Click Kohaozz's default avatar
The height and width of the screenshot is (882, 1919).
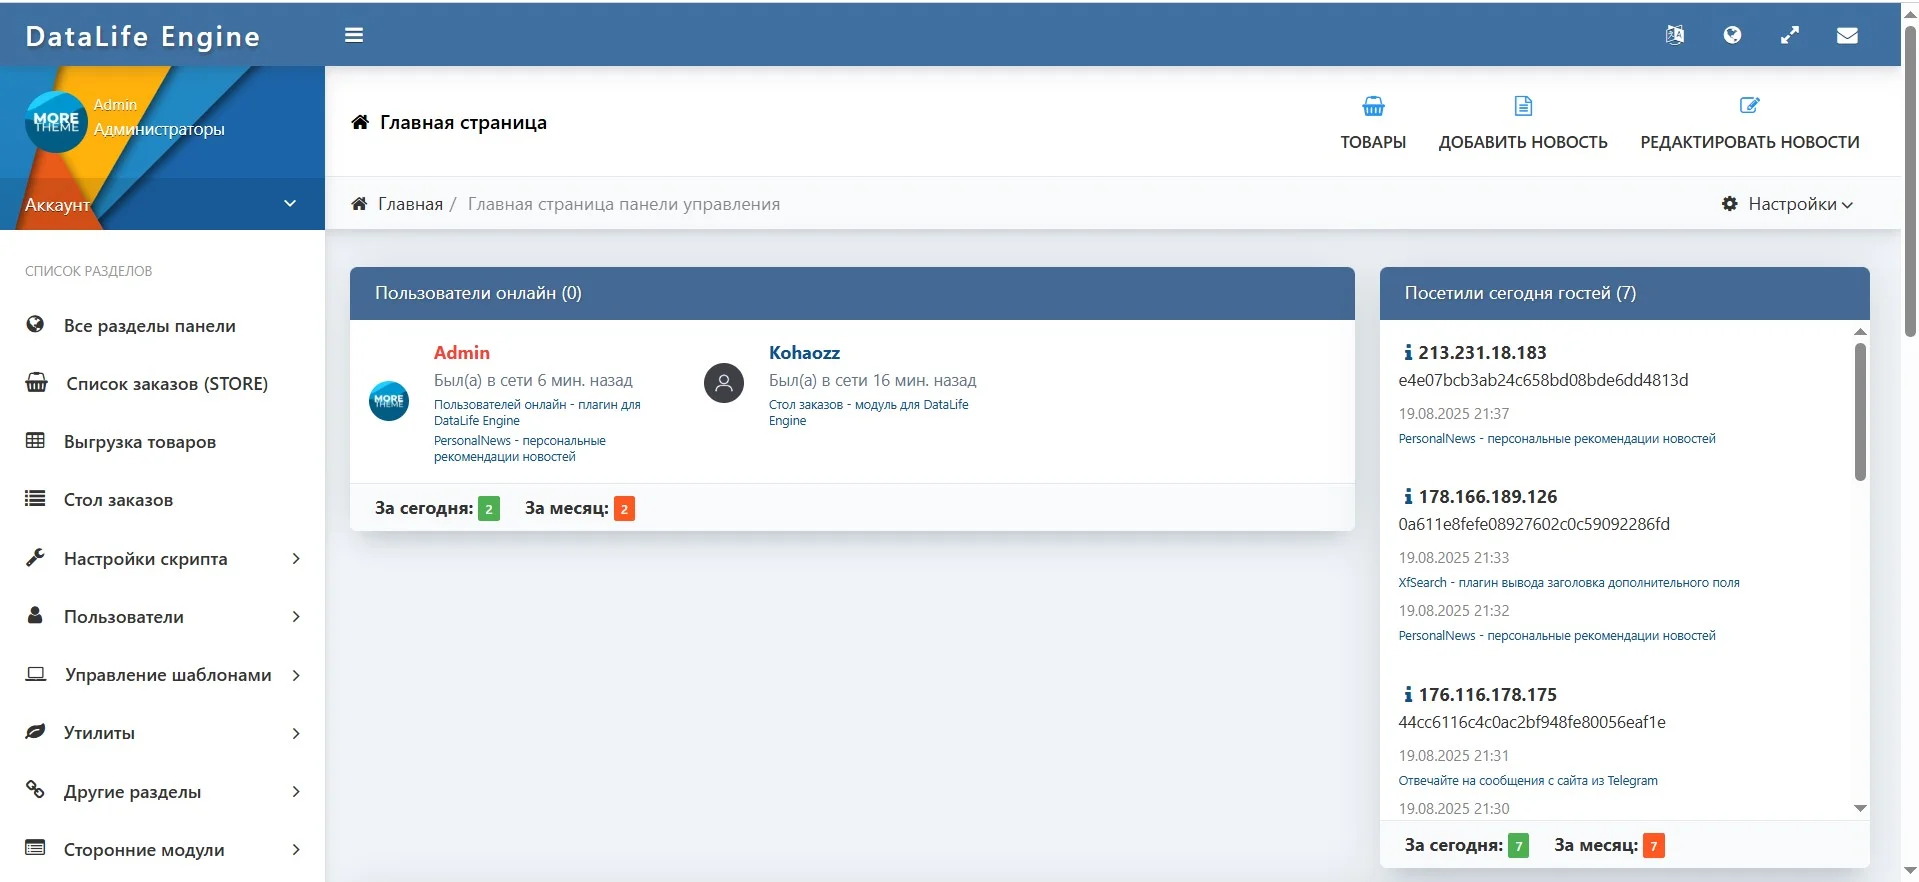724,383
